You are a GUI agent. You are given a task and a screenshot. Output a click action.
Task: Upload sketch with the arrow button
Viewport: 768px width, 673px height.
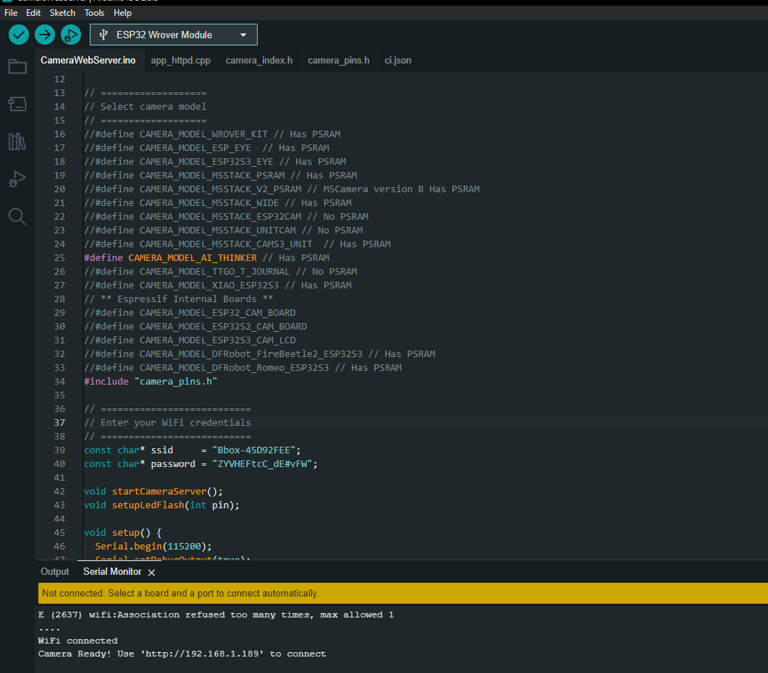point(45,35)
